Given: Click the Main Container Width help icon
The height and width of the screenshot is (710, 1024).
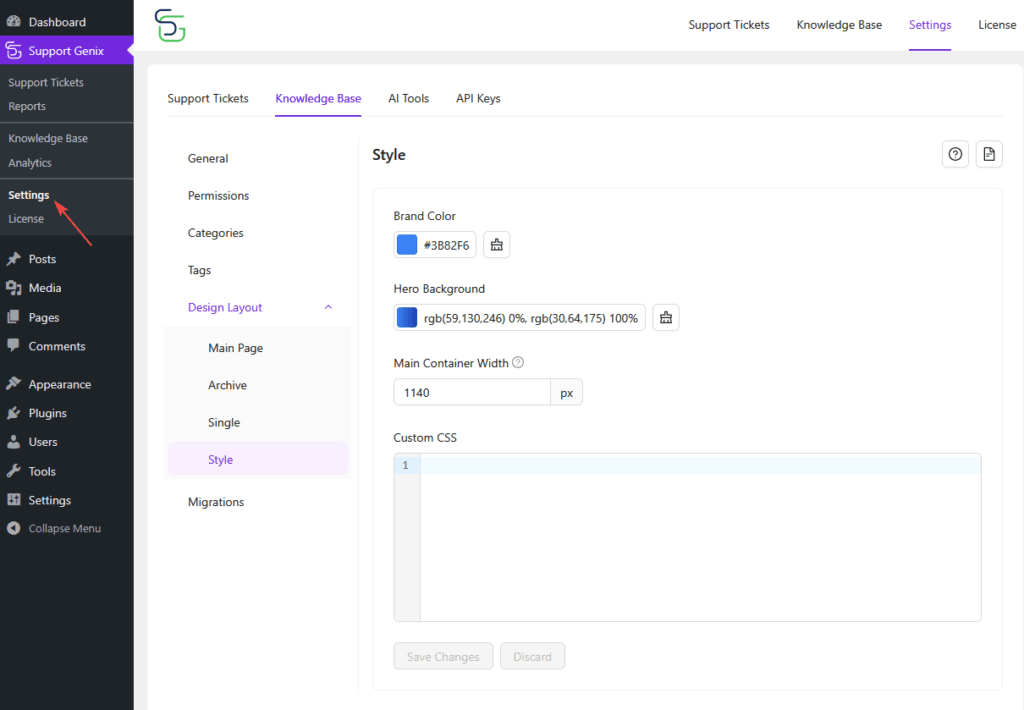Looking at the screenshot, I should [x=518, y=363].
